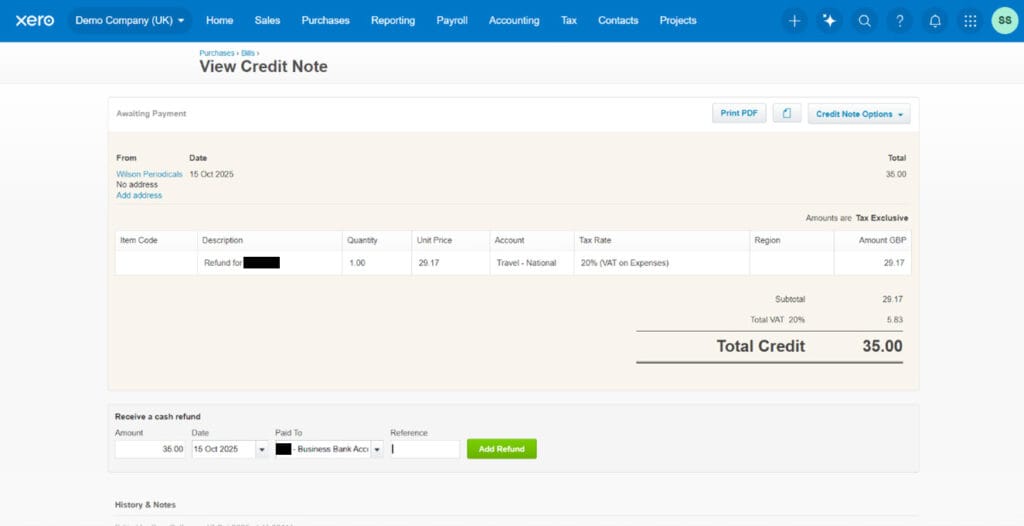Open the help question mark icon
Viewport: 1024px width, 526px height.
click(x=900, y=20)
